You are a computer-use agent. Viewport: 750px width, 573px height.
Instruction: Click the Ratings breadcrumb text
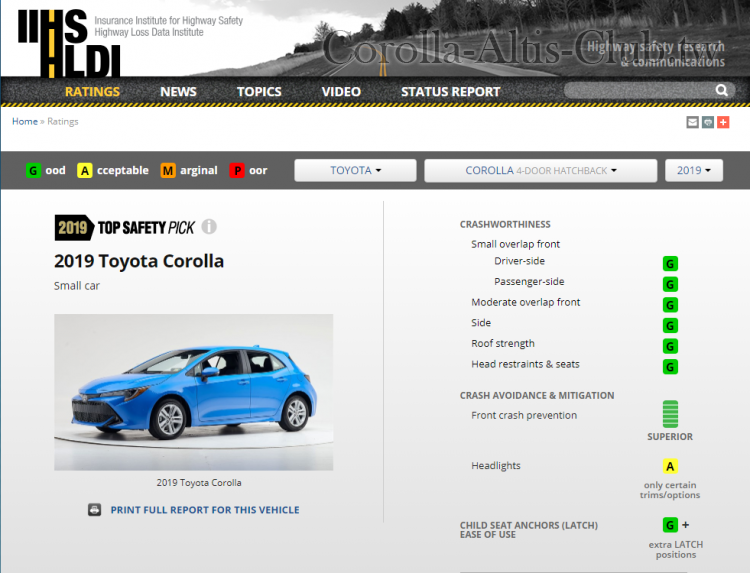[x=63, y=121]
